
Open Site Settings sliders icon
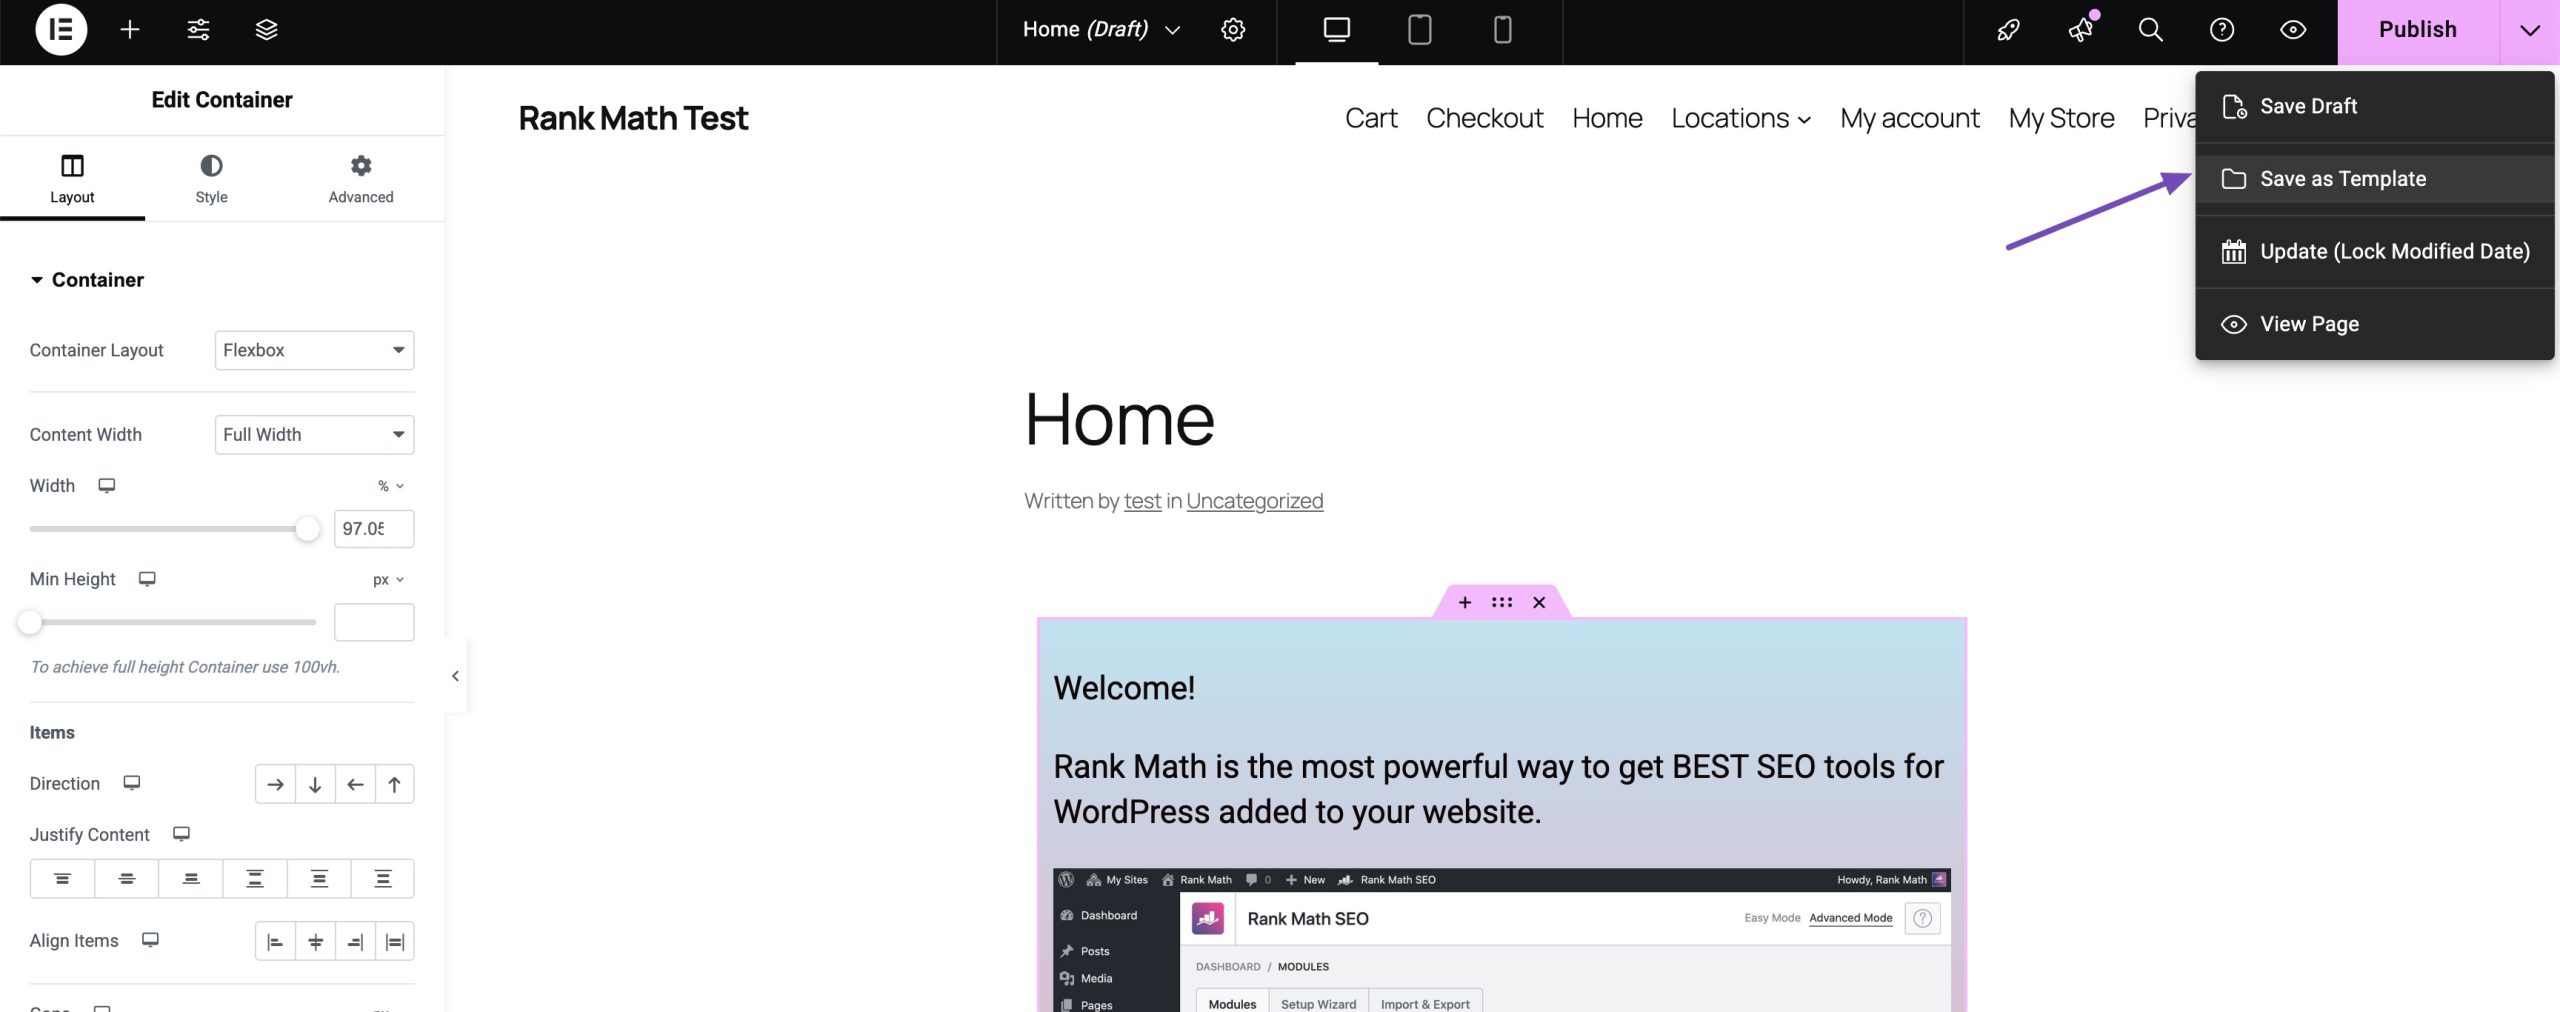click(x=198, y=30)
